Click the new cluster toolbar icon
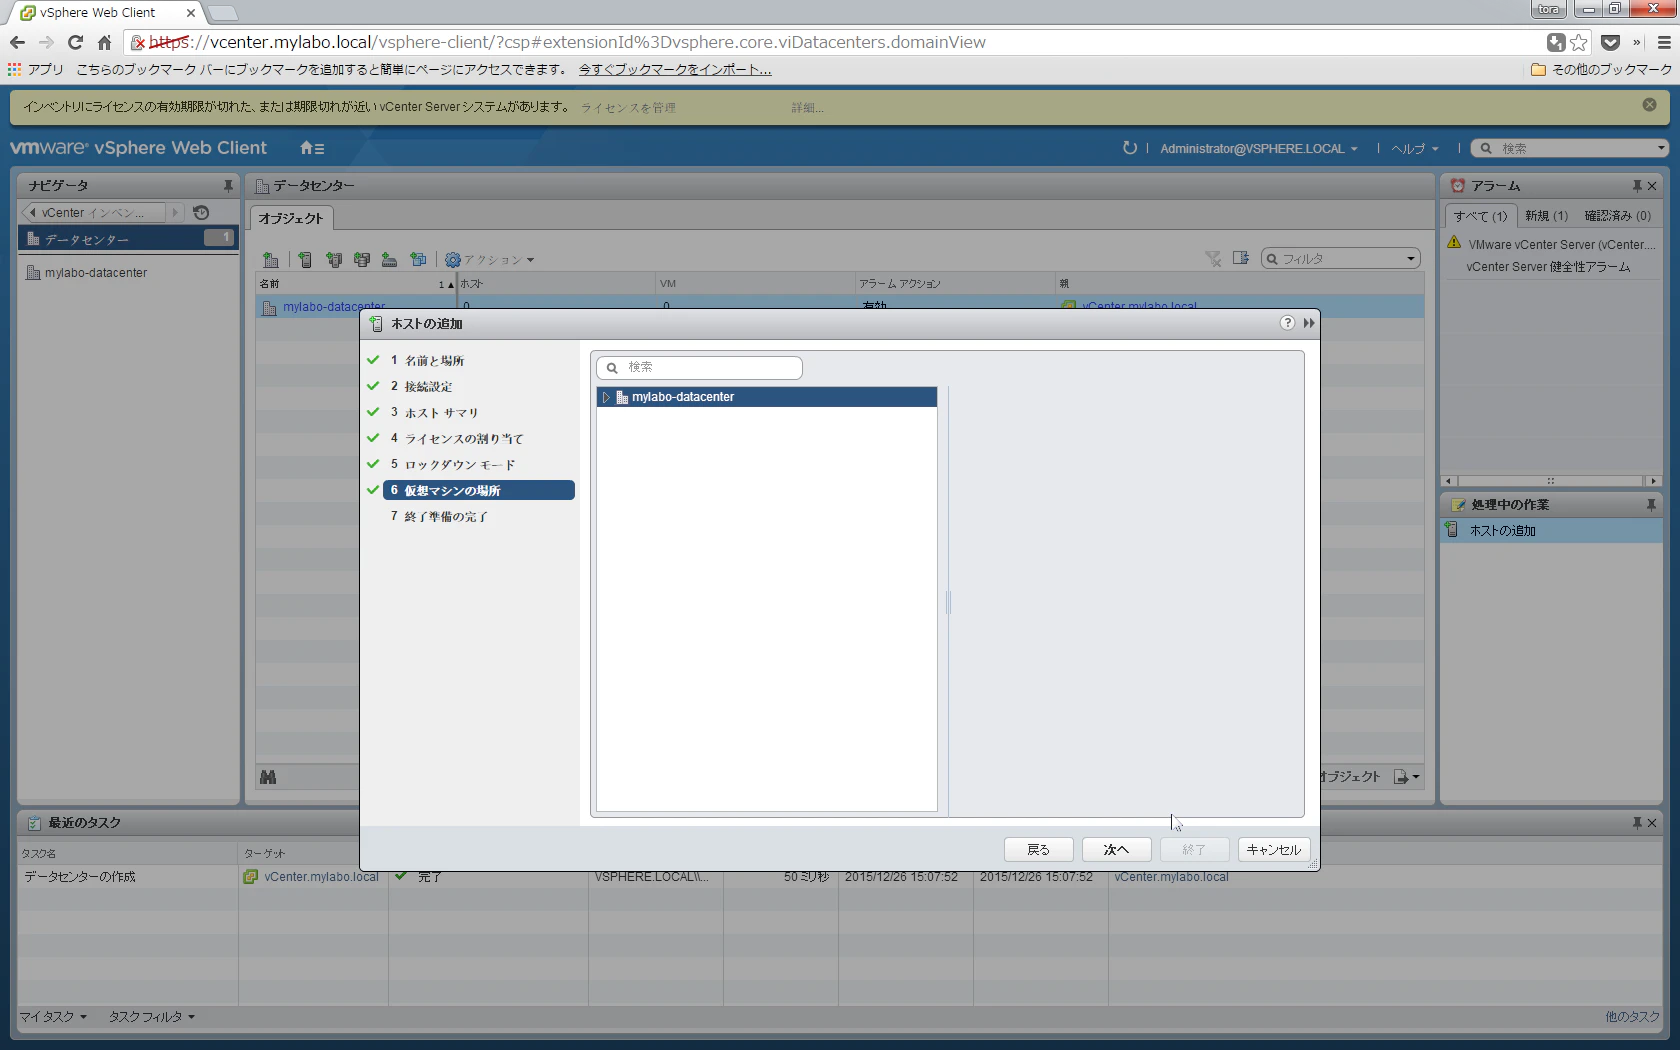This screenshot has width=1680, height=1050. (x=334, y=260)
